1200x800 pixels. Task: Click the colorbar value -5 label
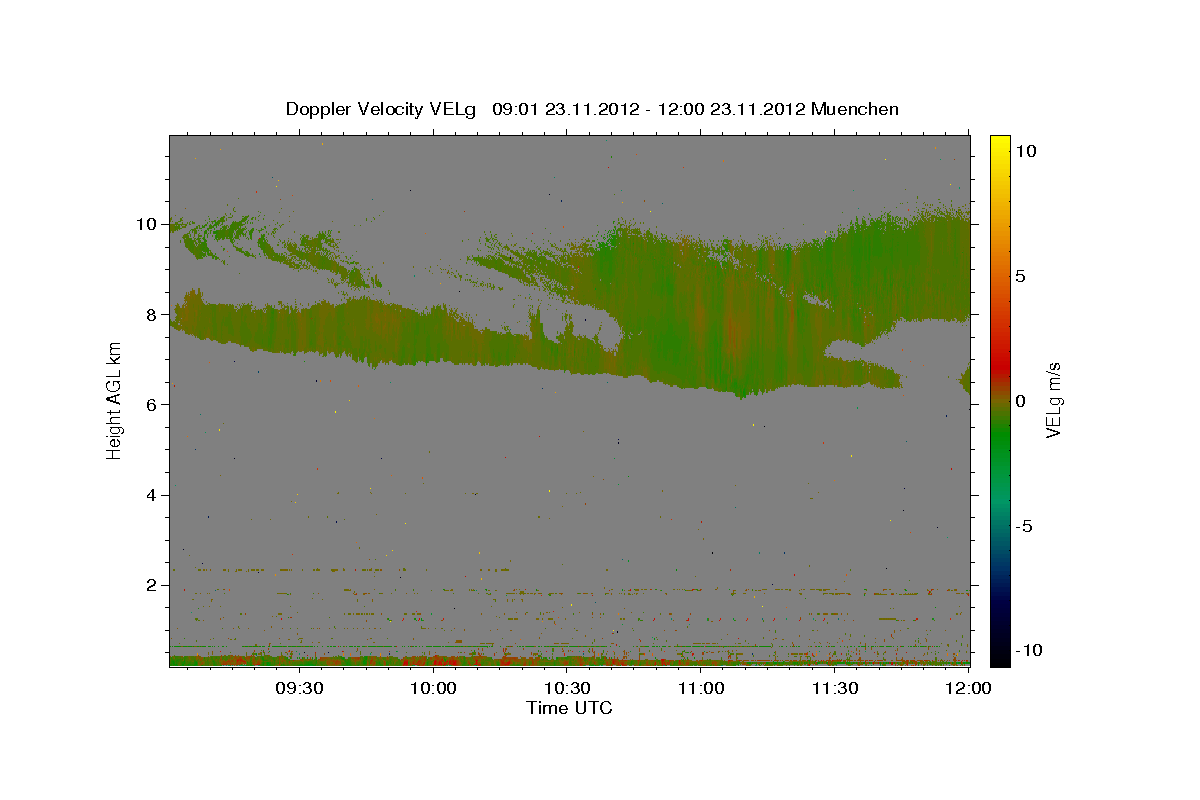[x=1024, y=526]
